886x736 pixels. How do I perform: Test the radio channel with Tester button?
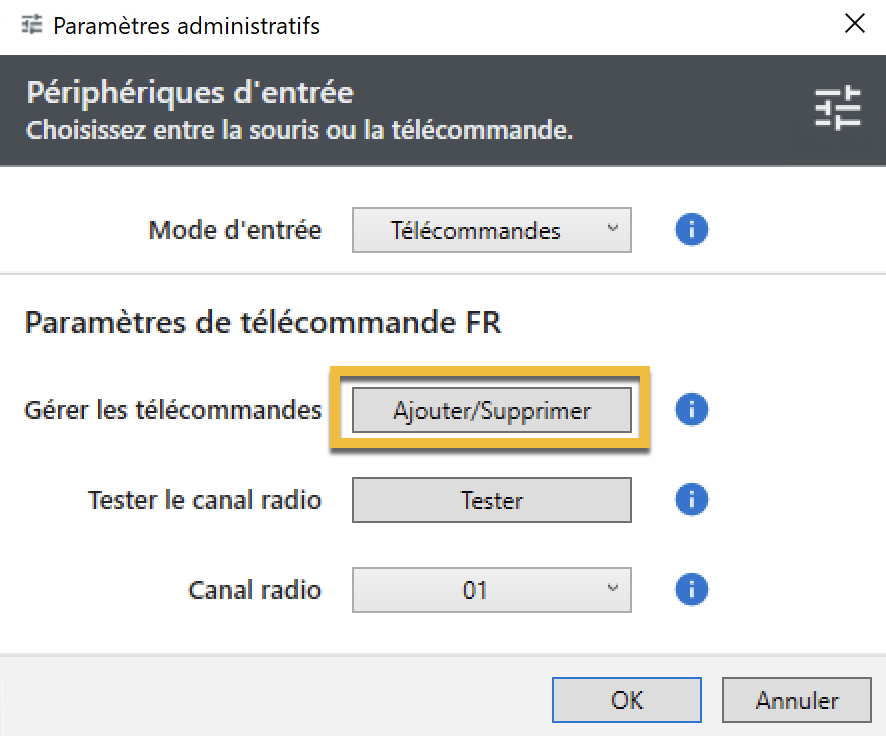(492, 500)
